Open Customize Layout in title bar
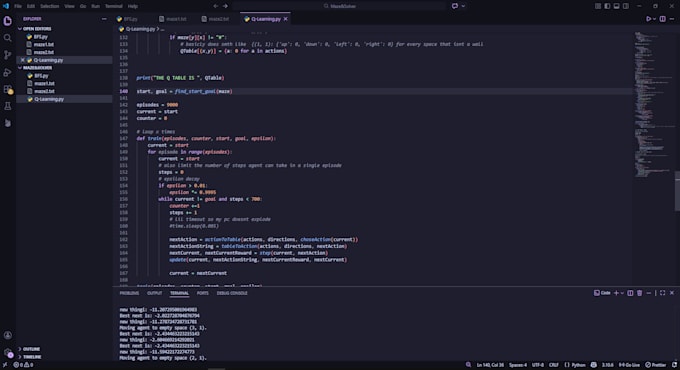The height and width of the screenshot is (370, 680). click(x=598, y=6)
